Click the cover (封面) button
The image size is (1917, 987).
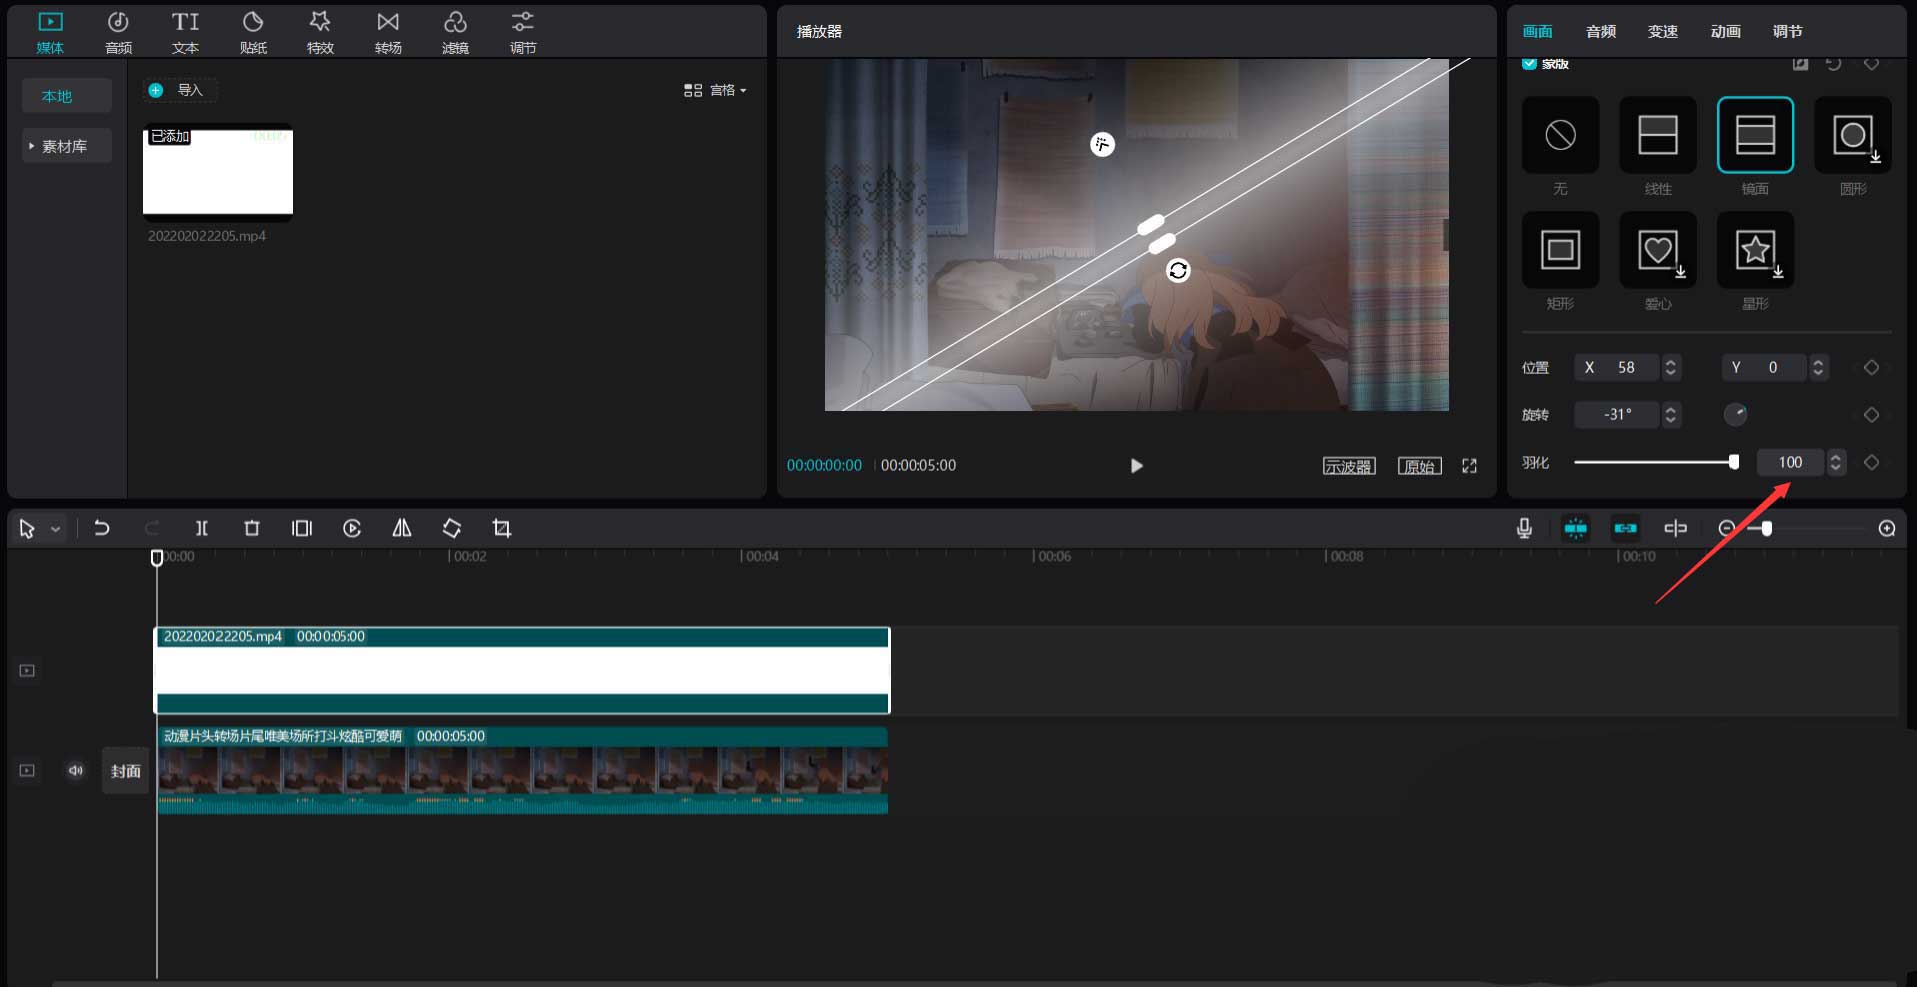coord(125,771)
